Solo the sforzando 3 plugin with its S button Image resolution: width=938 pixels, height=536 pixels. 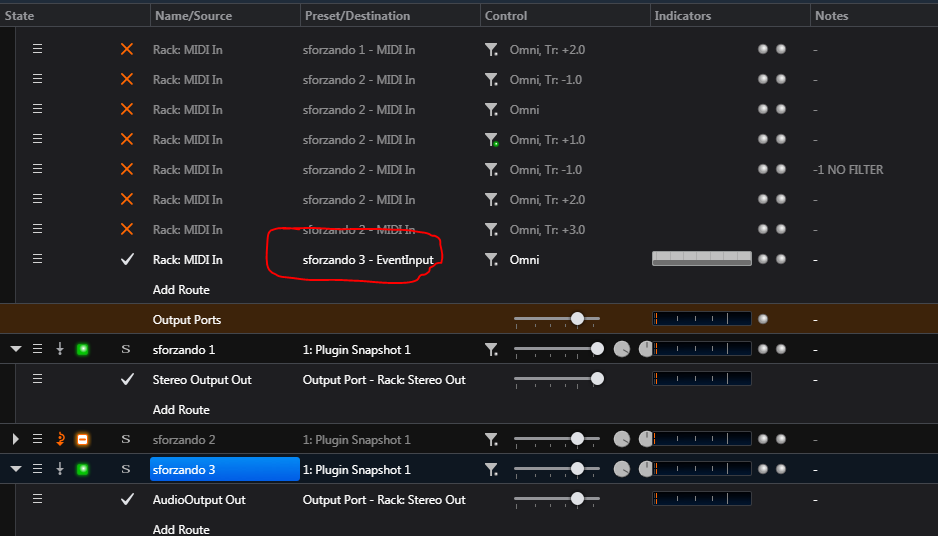click(126, 470)
